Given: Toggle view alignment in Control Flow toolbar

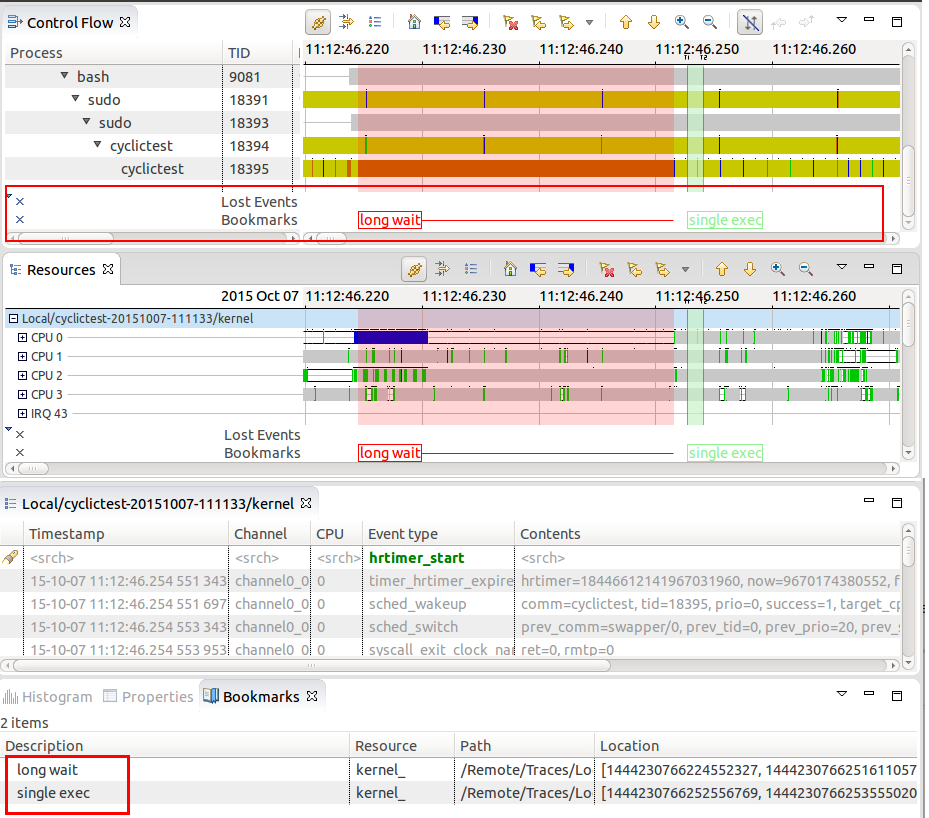Looking at the screenshot, I should [x=344, y=22].
